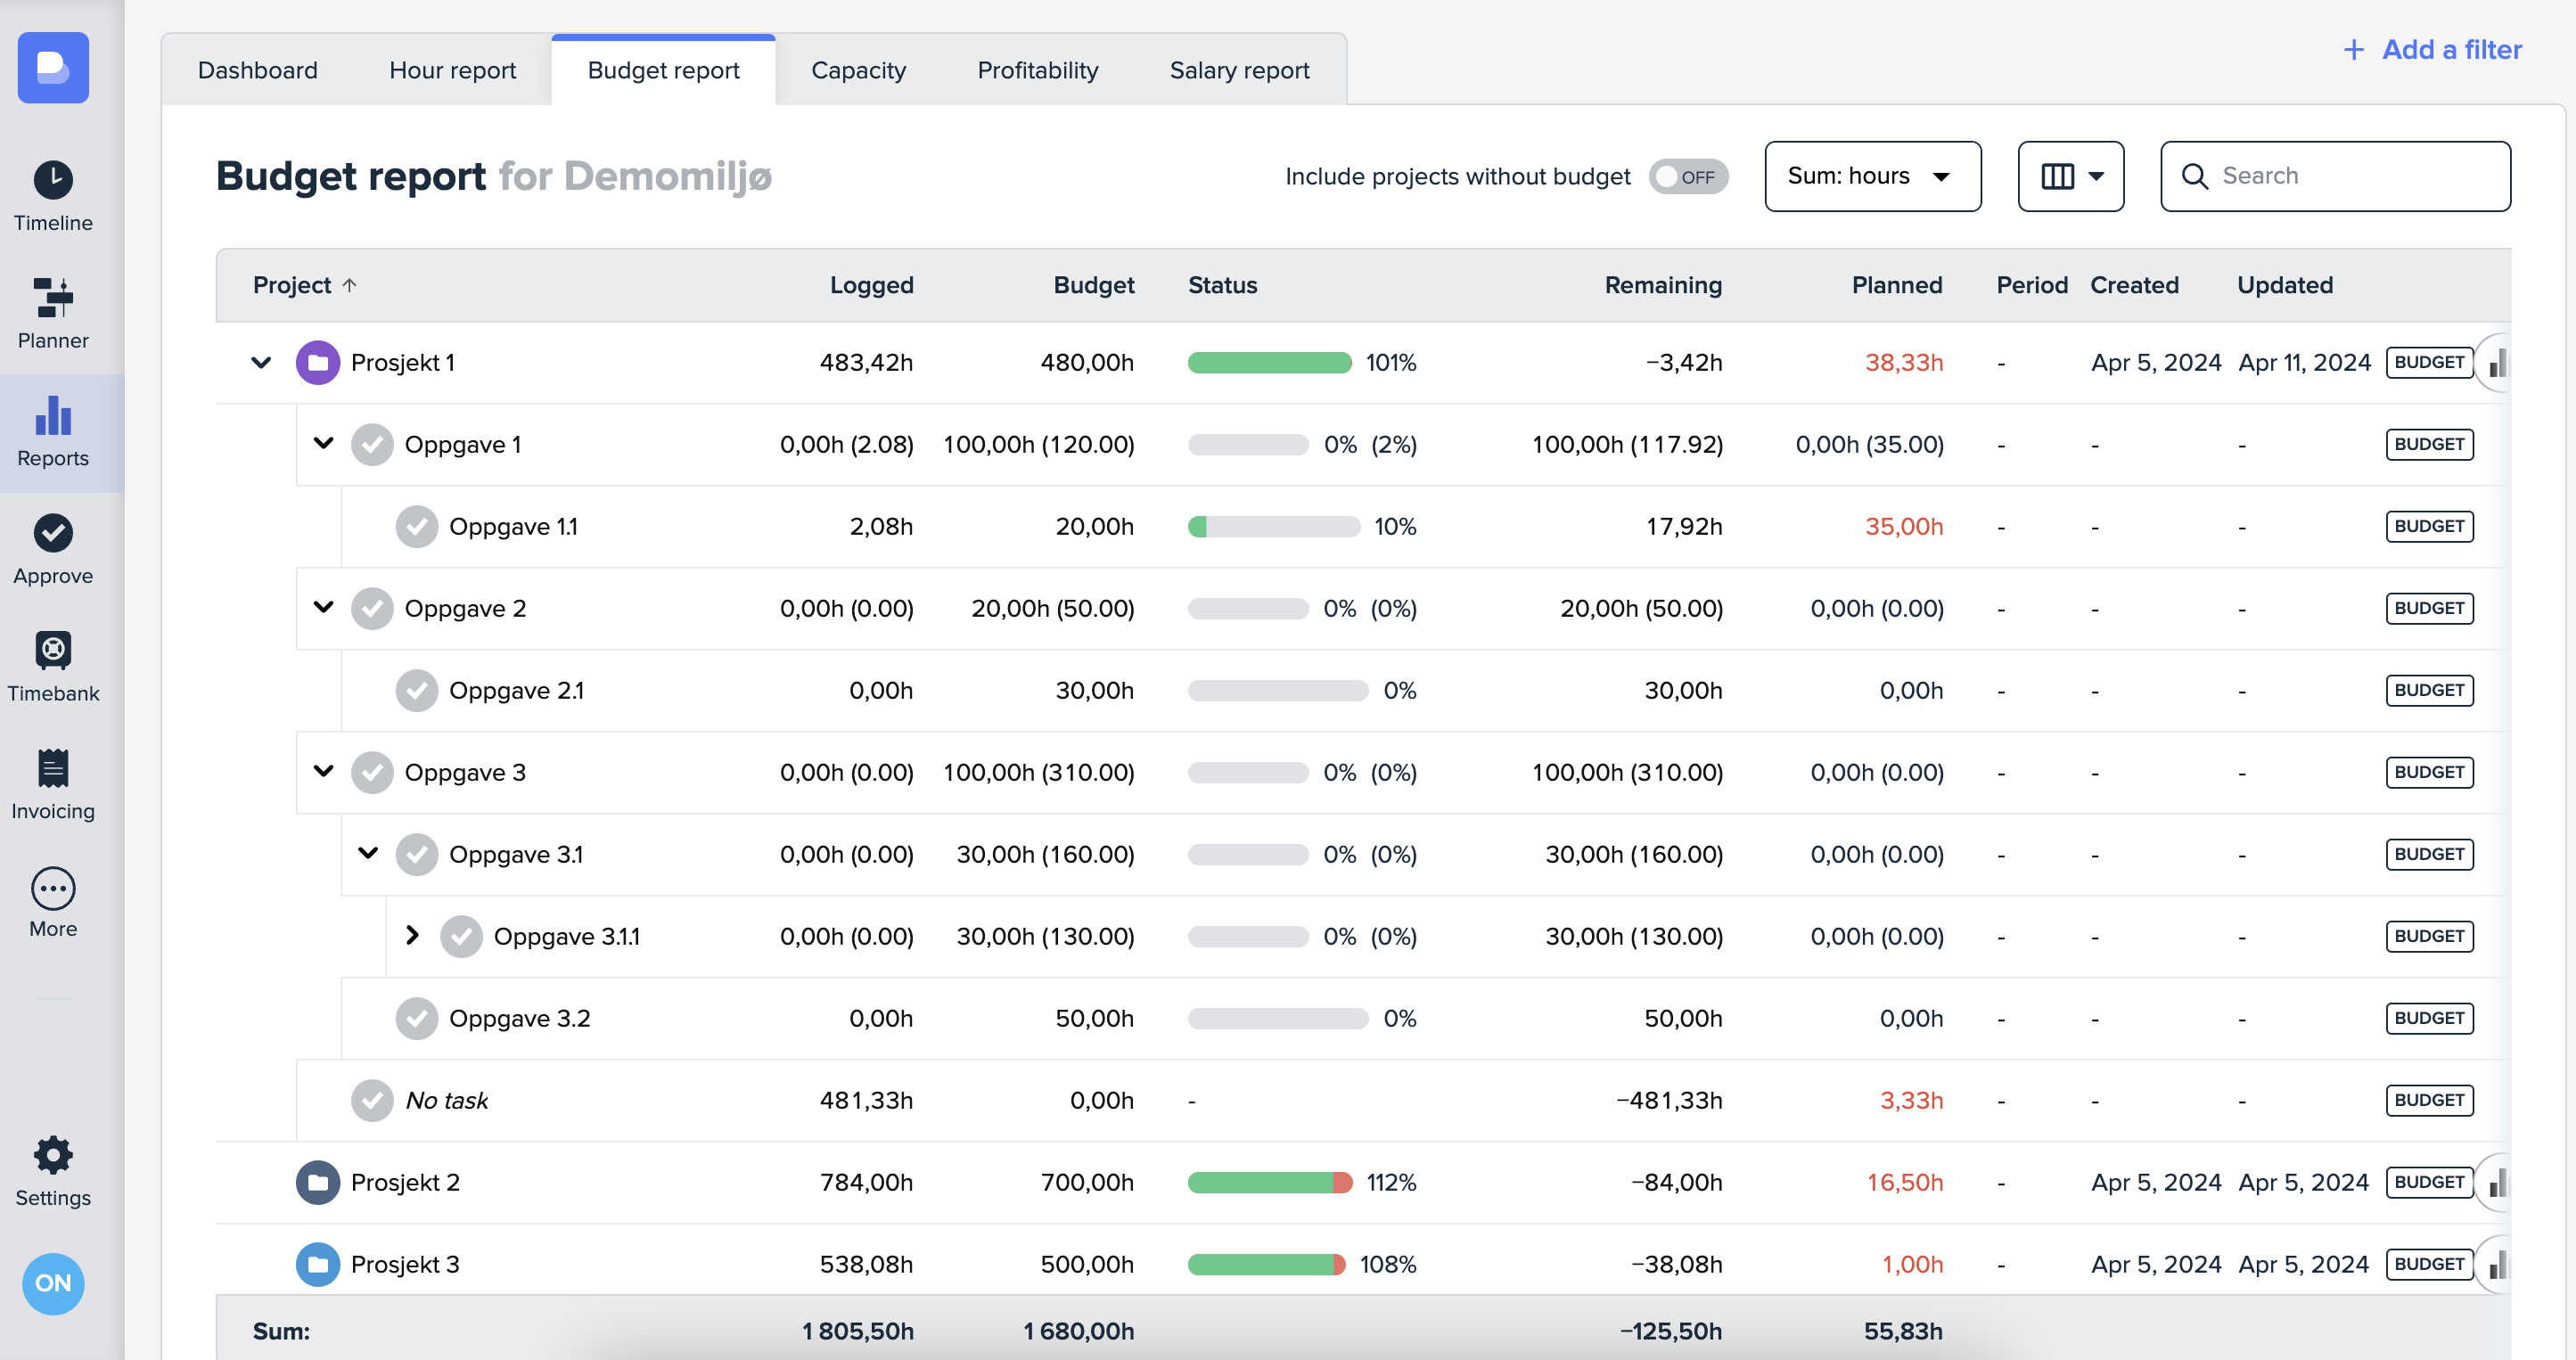Toggle include projects without budget switch
This screenshot has width=2576, height=1360.
1688,177
